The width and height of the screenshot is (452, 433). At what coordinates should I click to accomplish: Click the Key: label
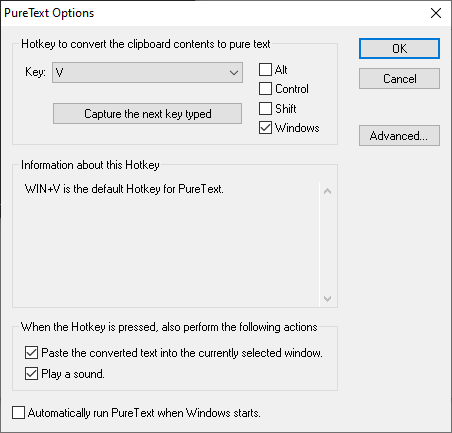[35, 72]
